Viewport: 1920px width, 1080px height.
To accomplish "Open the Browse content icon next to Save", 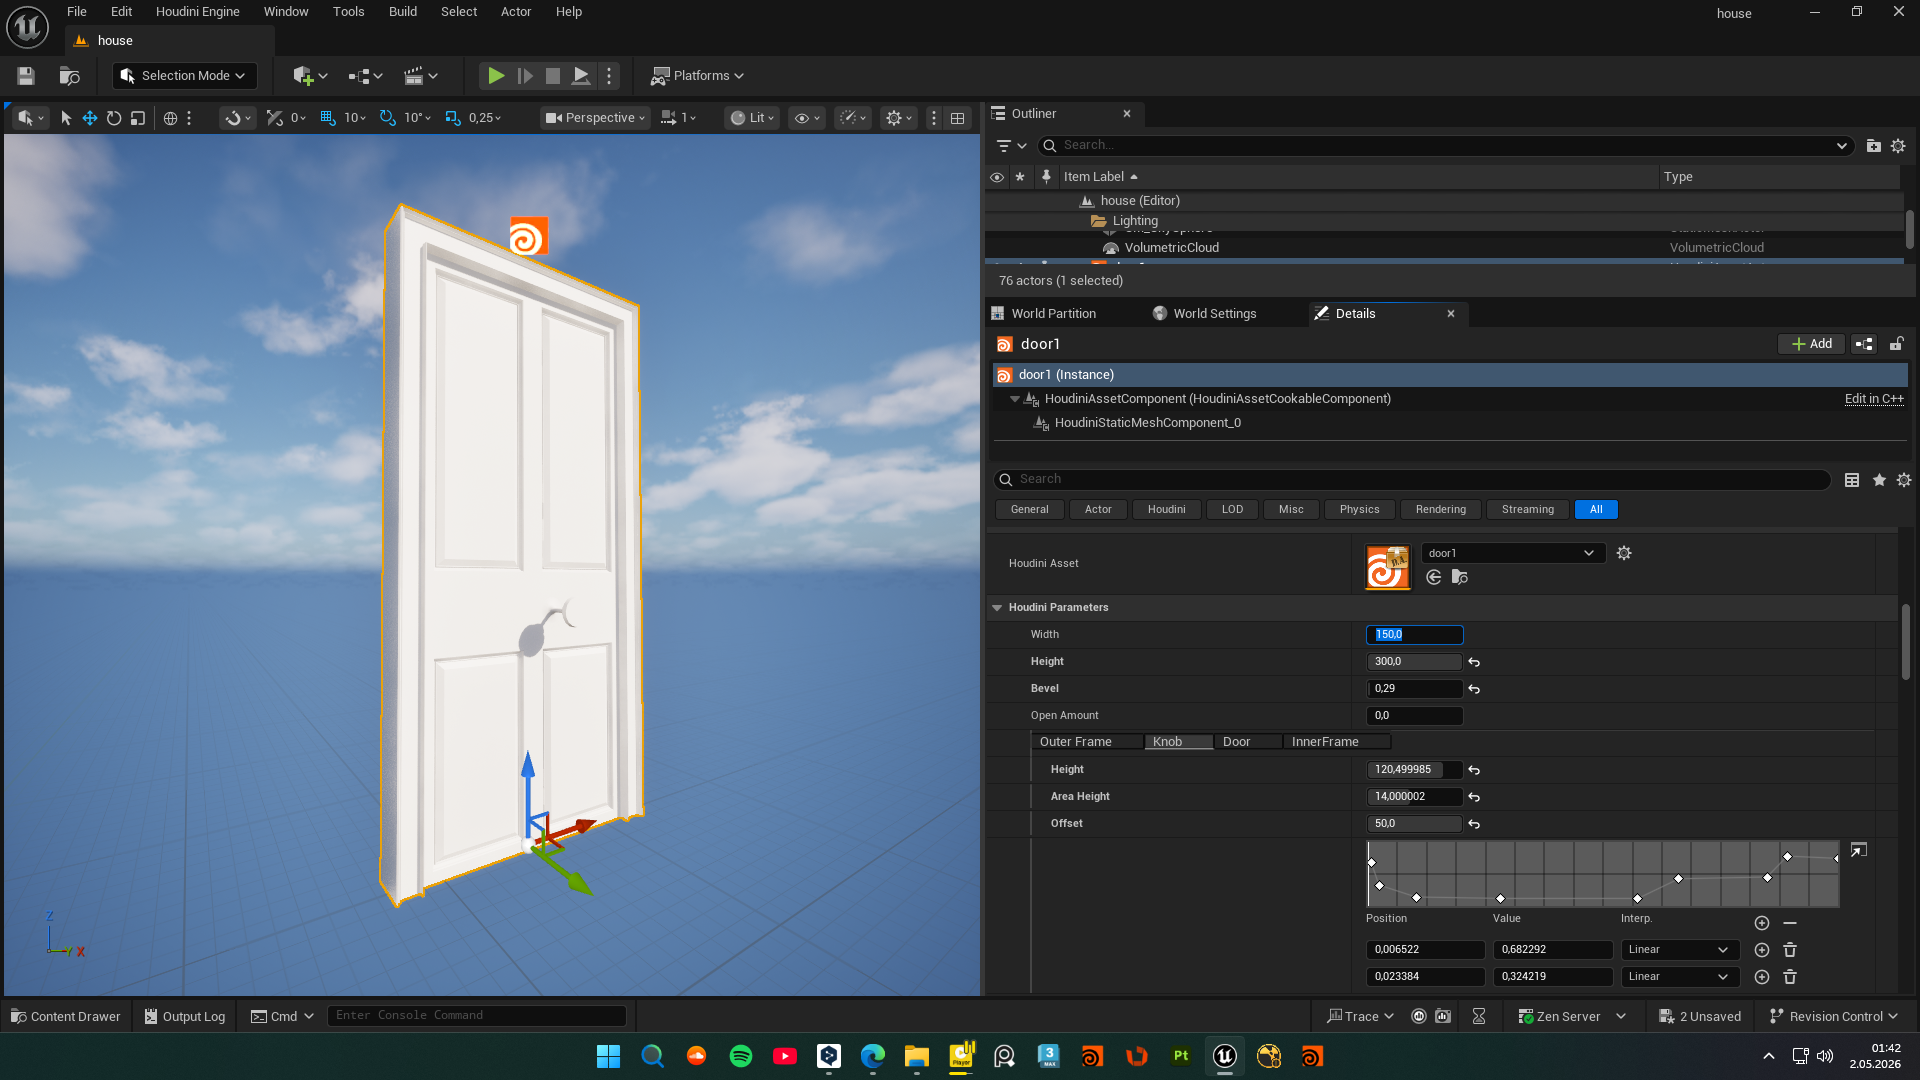I will coord(69,76).
